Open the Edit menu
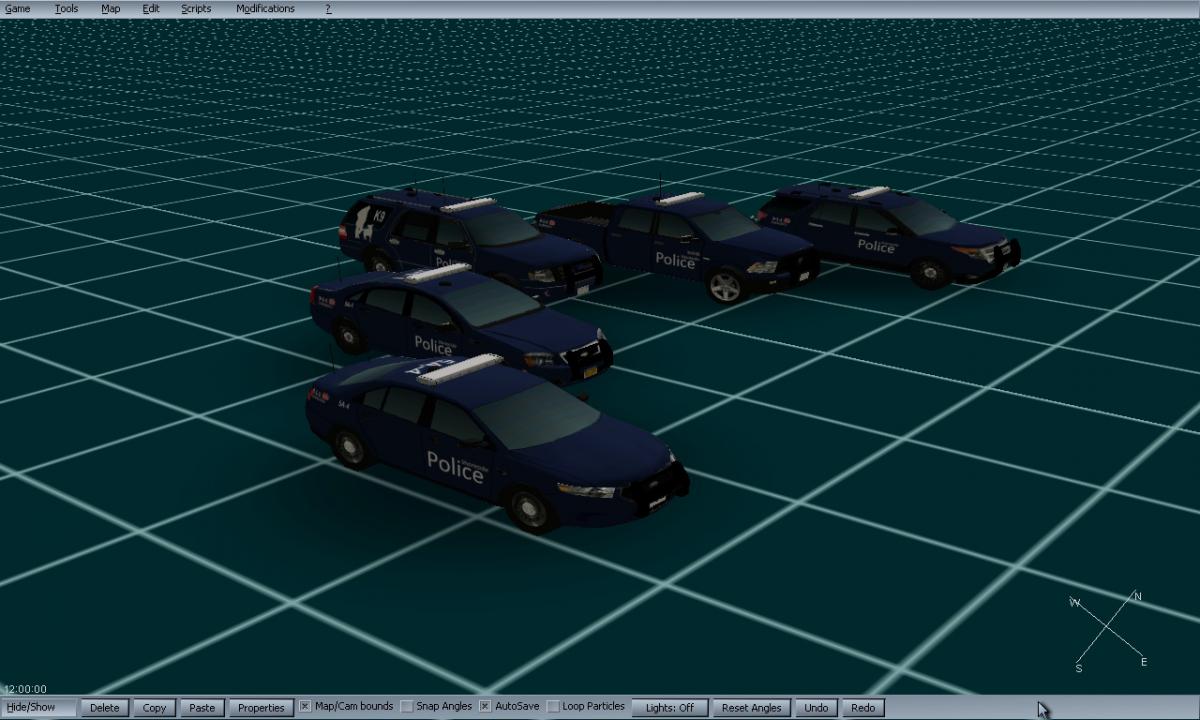This screenshot has height=720, width=1200. point(151,8)
